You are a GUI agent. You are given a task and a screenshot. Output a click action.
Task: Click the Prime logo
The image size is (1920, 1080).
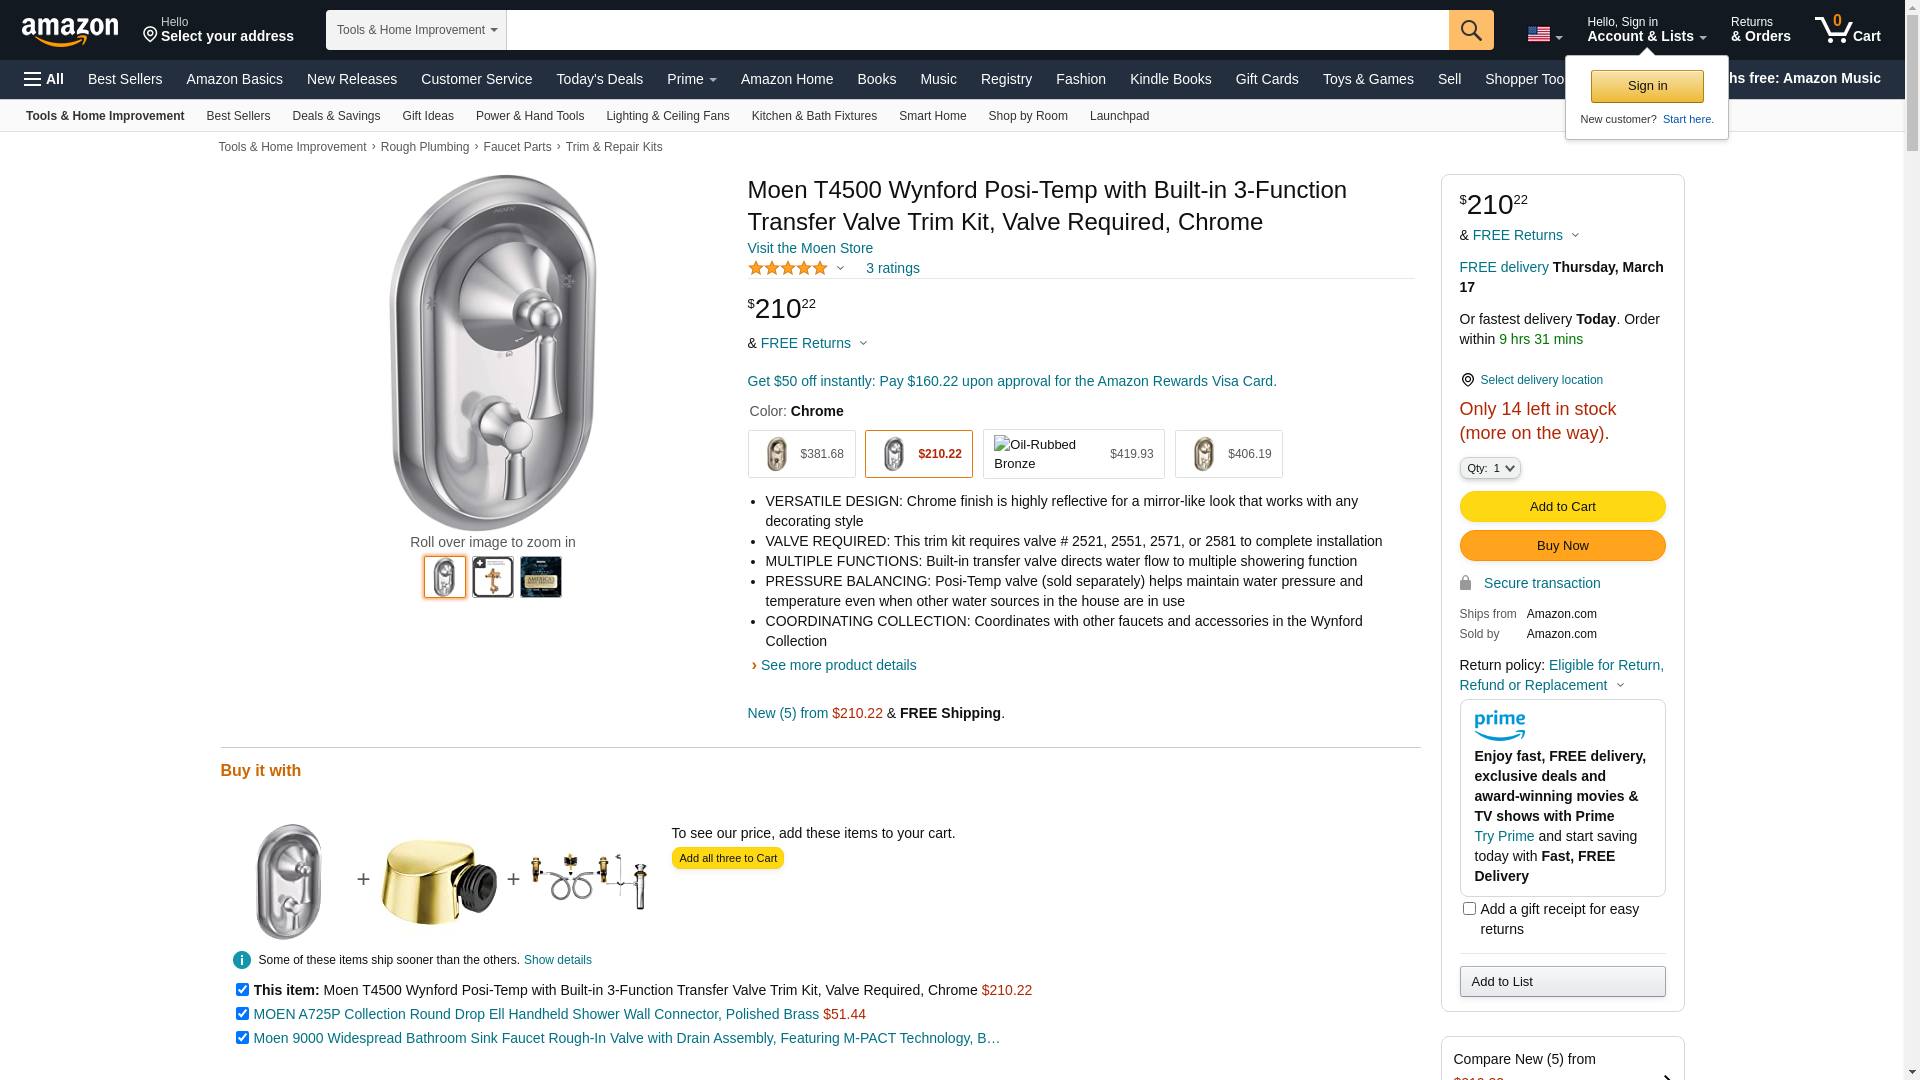tap(1499, 725)
